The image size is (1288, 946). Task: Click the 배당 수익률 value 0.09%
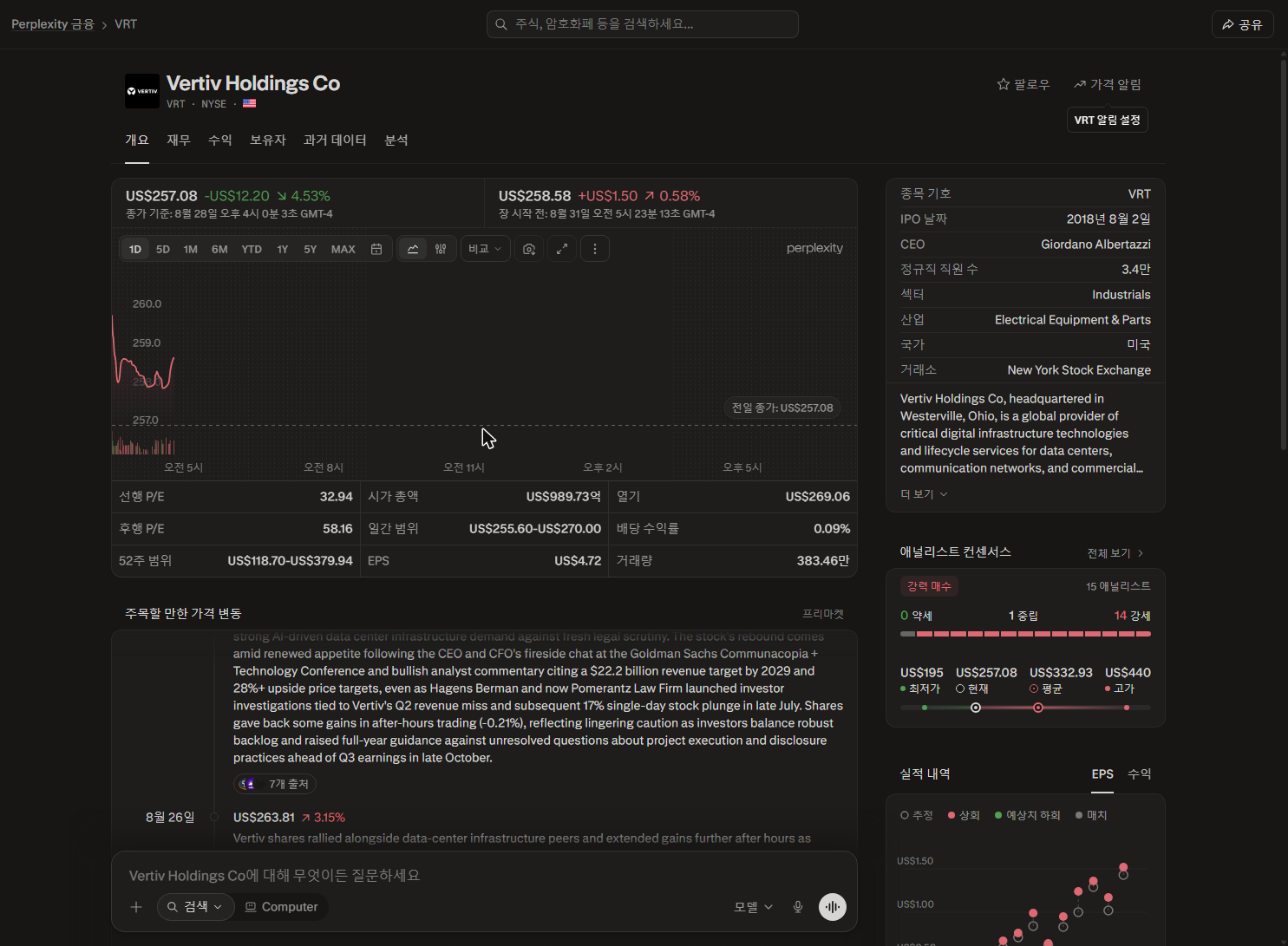[x=832, y=529]
